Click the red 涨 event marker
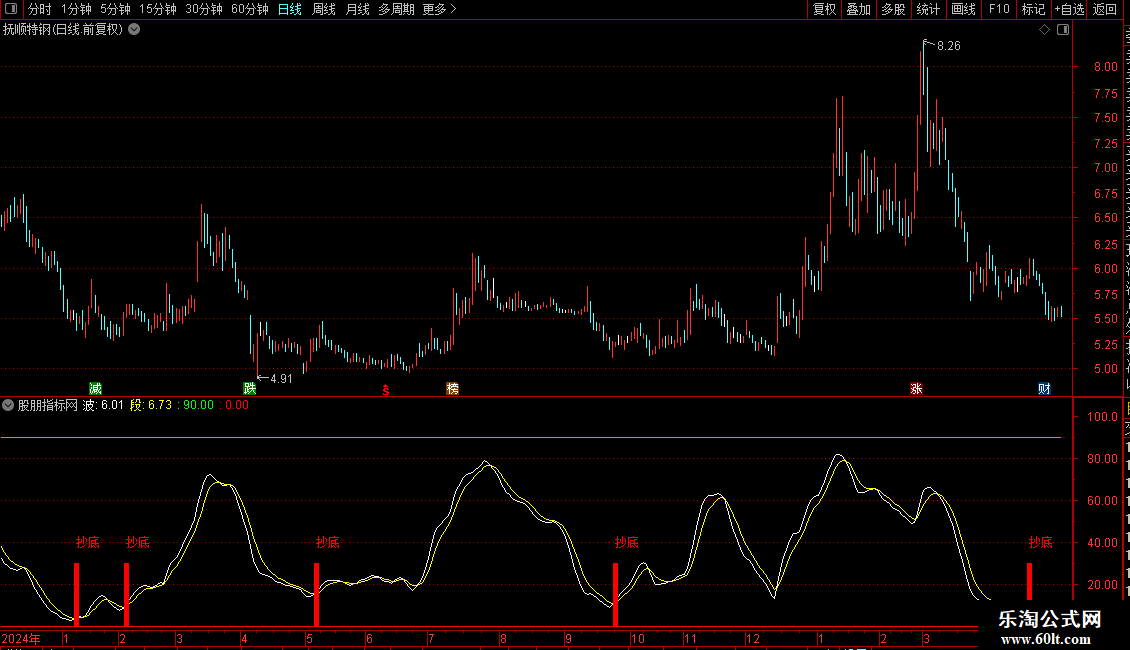The image size is (1130, 650). (916, 388)
